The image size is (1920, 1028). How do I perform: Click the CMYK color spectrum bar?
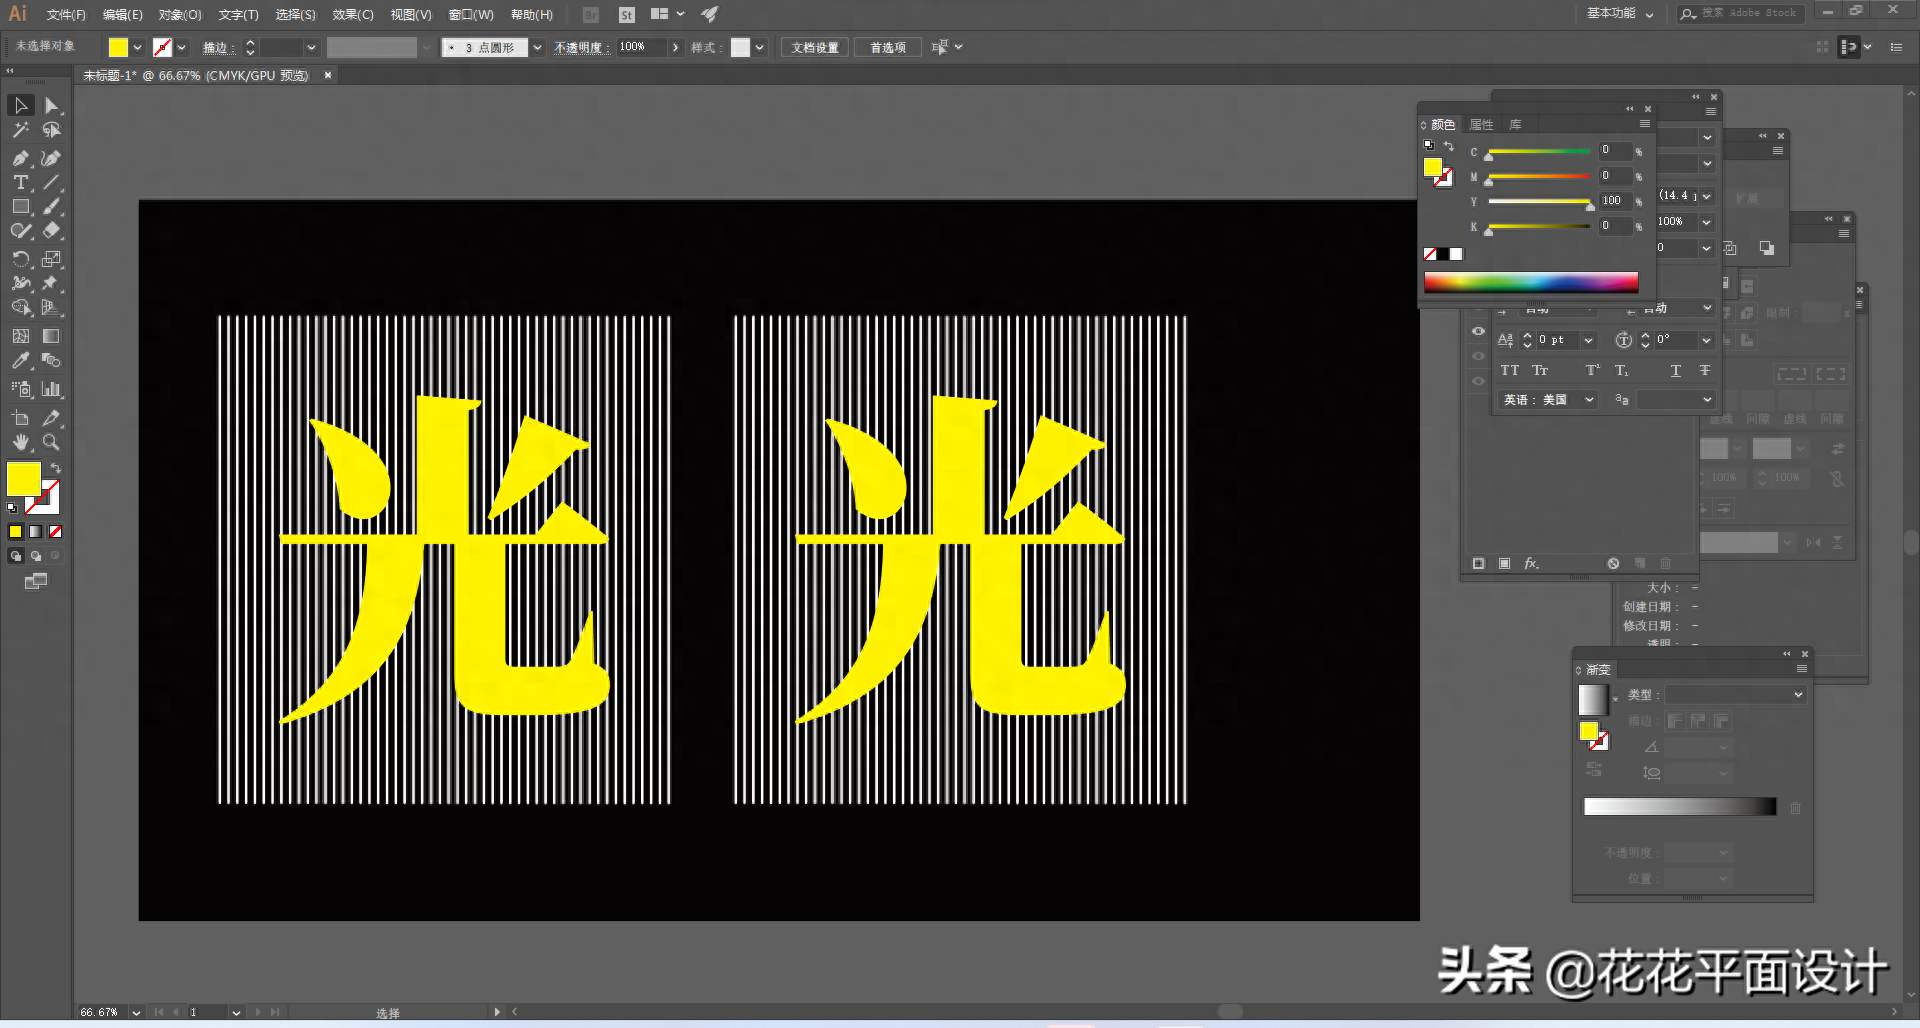click(1530, 282)
